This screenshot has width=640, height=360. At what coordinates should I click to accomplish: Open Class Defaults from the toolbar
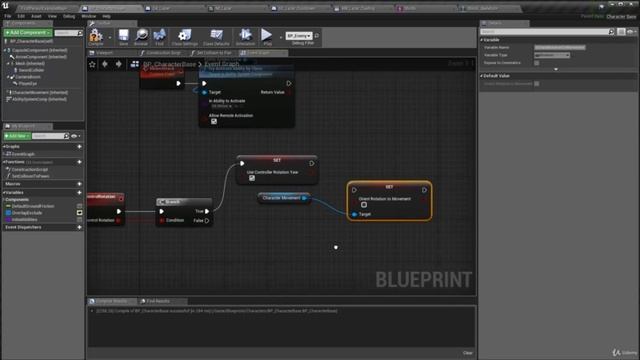click(x=216, y=37)
